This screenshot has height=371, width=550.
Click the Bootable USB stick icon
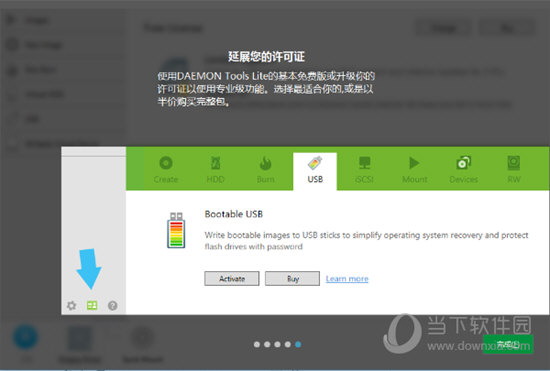pyautogui.click(x=176, y=230)
